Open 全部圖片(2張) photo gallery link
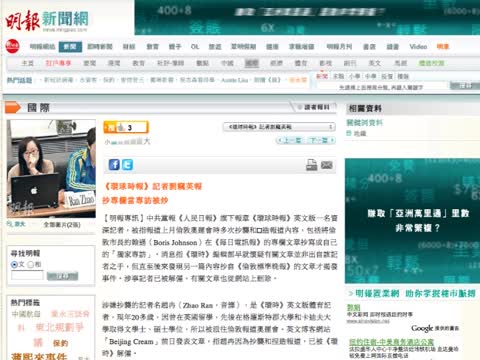This screenshot has width=480, height=360. tap(62, 225)
